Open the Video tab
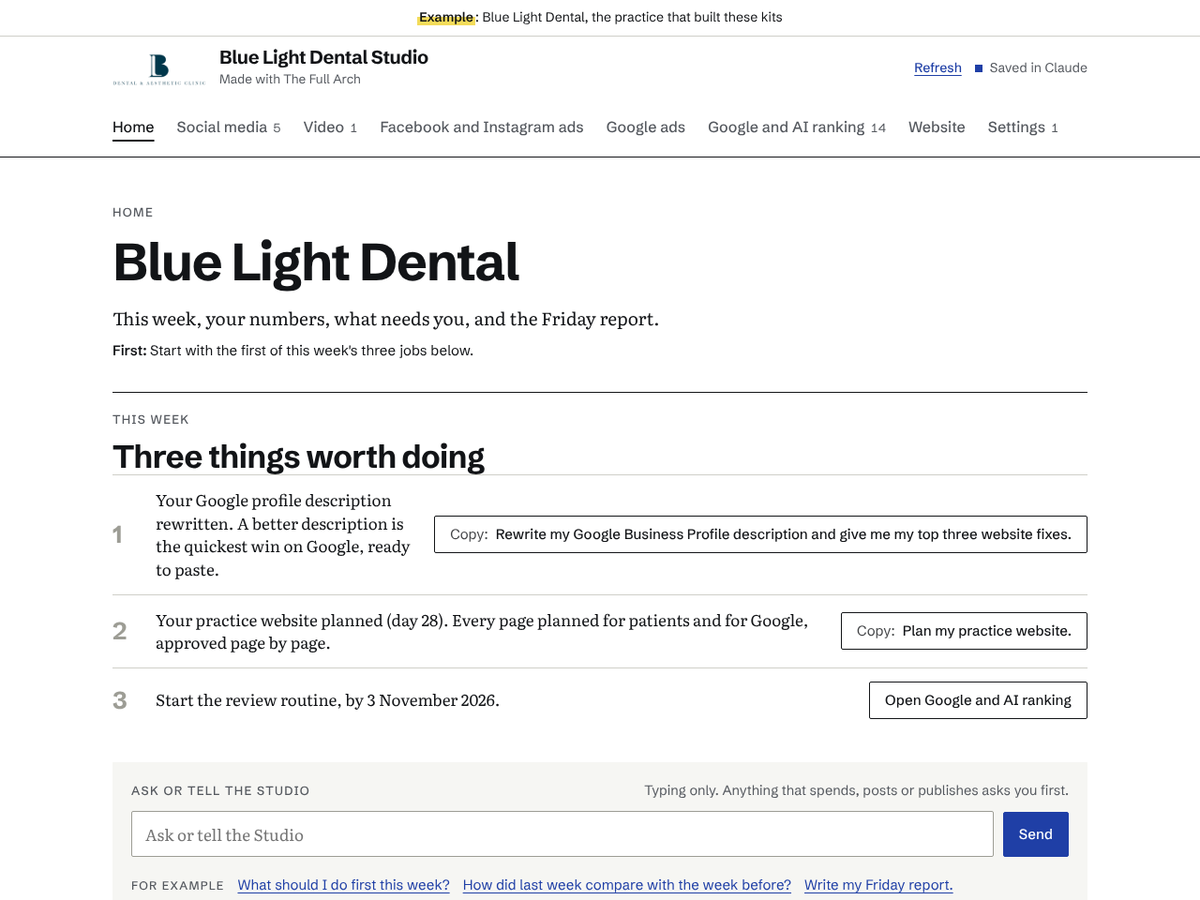This screenshot has width=1200, height=900. (330, 127)
